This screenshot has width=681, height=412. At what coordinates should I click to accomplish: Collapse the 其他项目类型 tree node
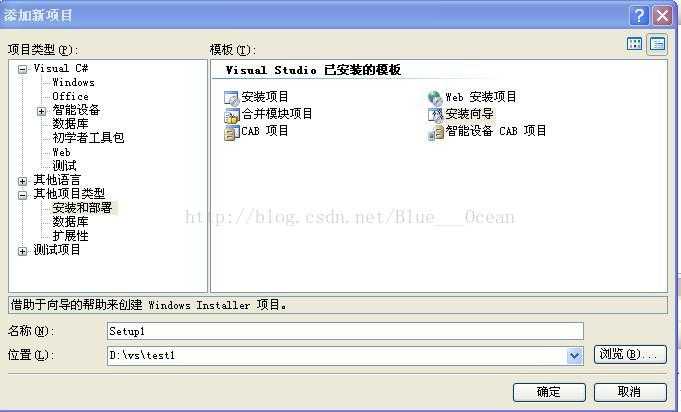23,195
